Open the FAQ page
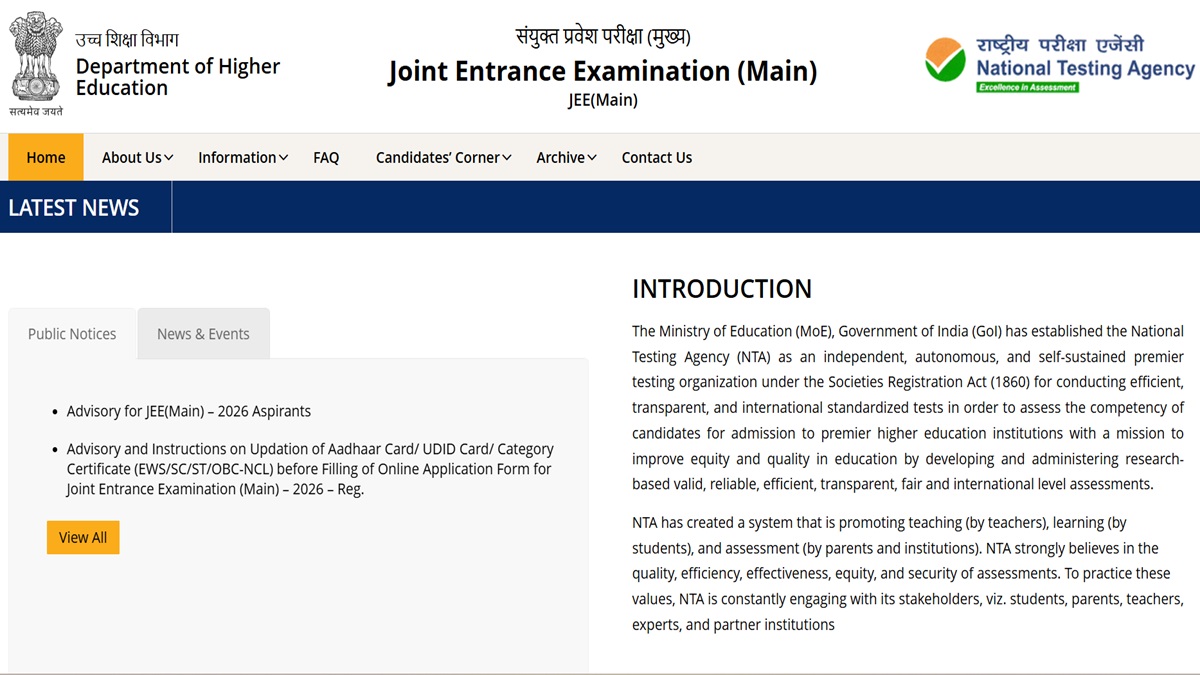Image resolution: width=1200 pixels, height=675 pixels. pyautogui.click(x=326, y=157)
